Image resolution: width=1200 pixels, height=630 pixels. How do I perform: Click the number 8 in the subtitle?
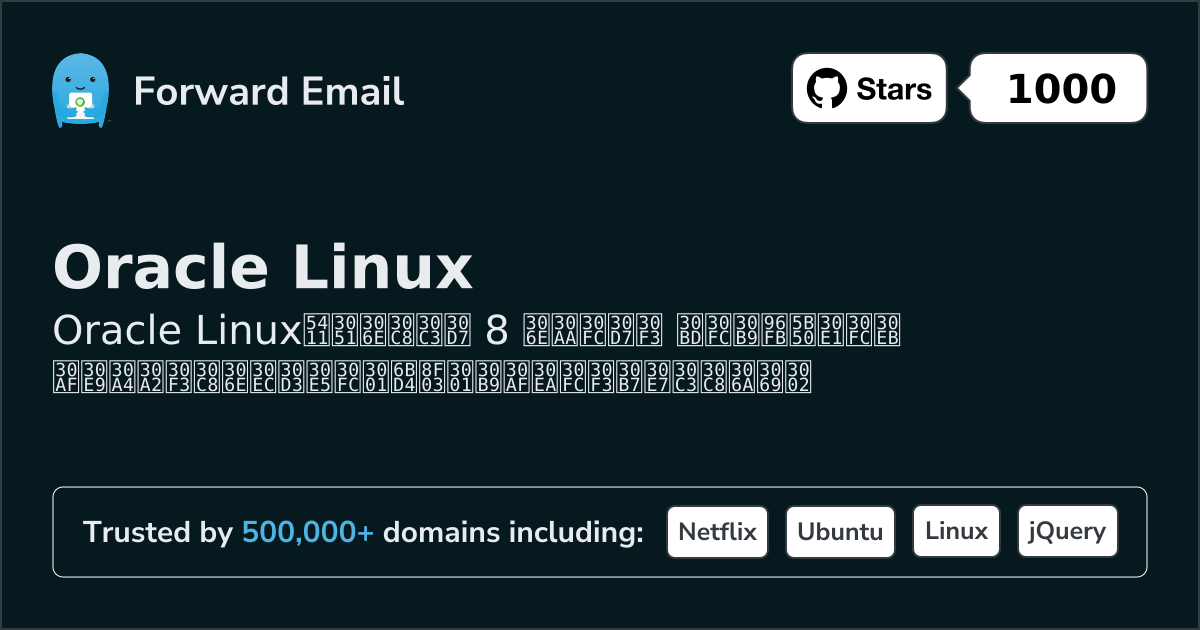(495, 329)
